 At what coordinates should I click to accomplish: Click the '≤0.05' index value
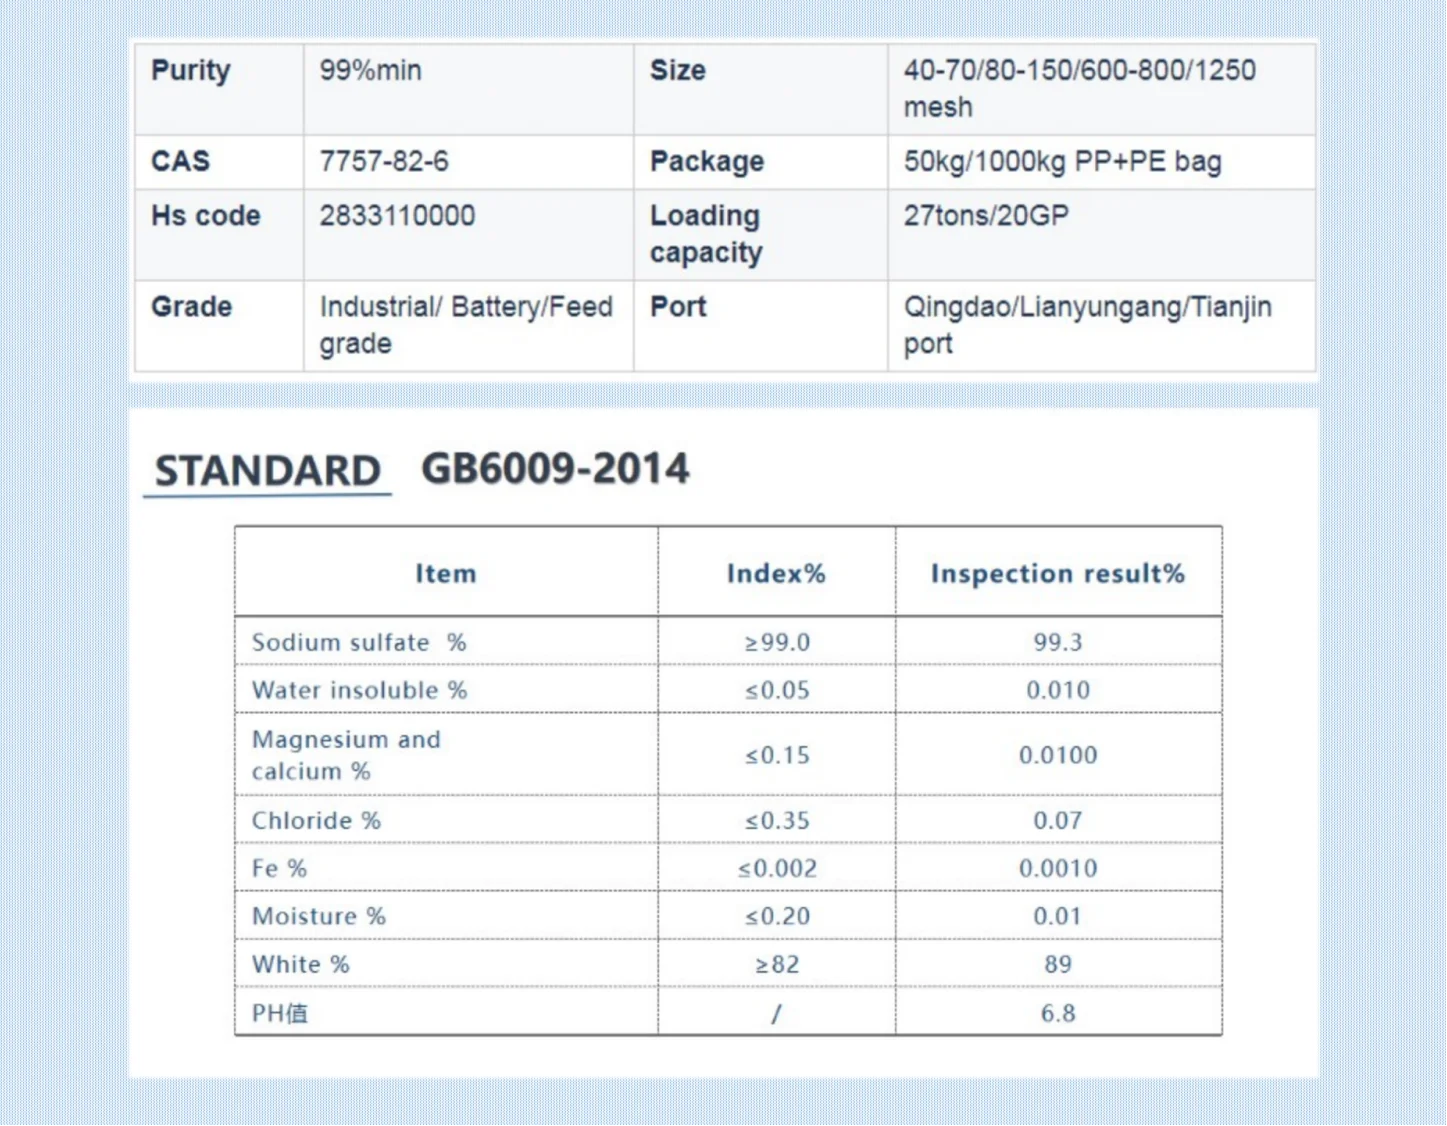click(777, 690)
